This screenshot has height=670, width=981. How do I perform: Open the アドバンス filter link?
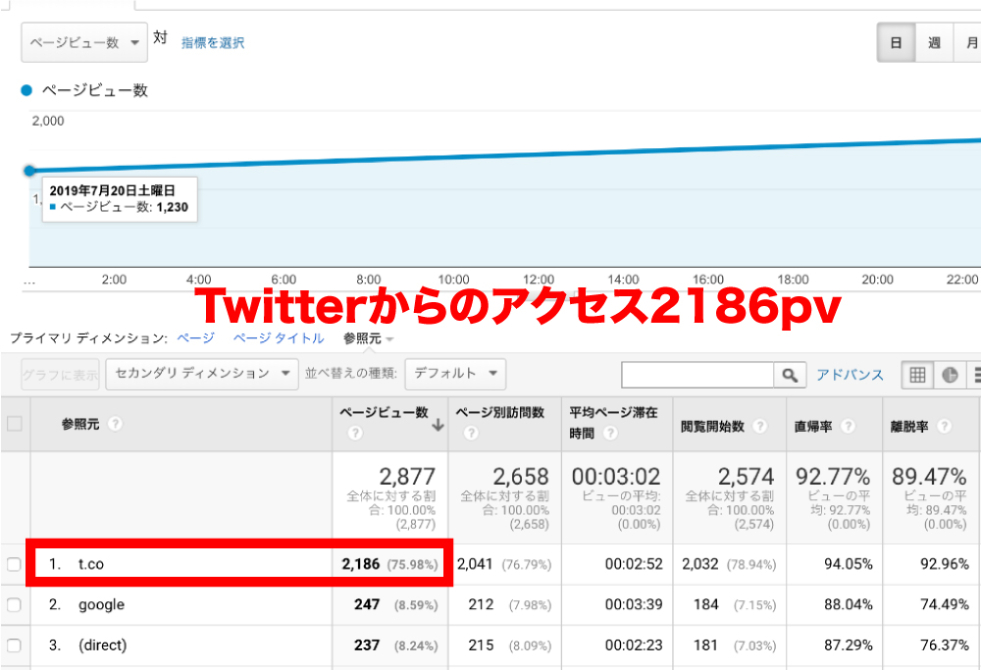(x=850, y=375)
